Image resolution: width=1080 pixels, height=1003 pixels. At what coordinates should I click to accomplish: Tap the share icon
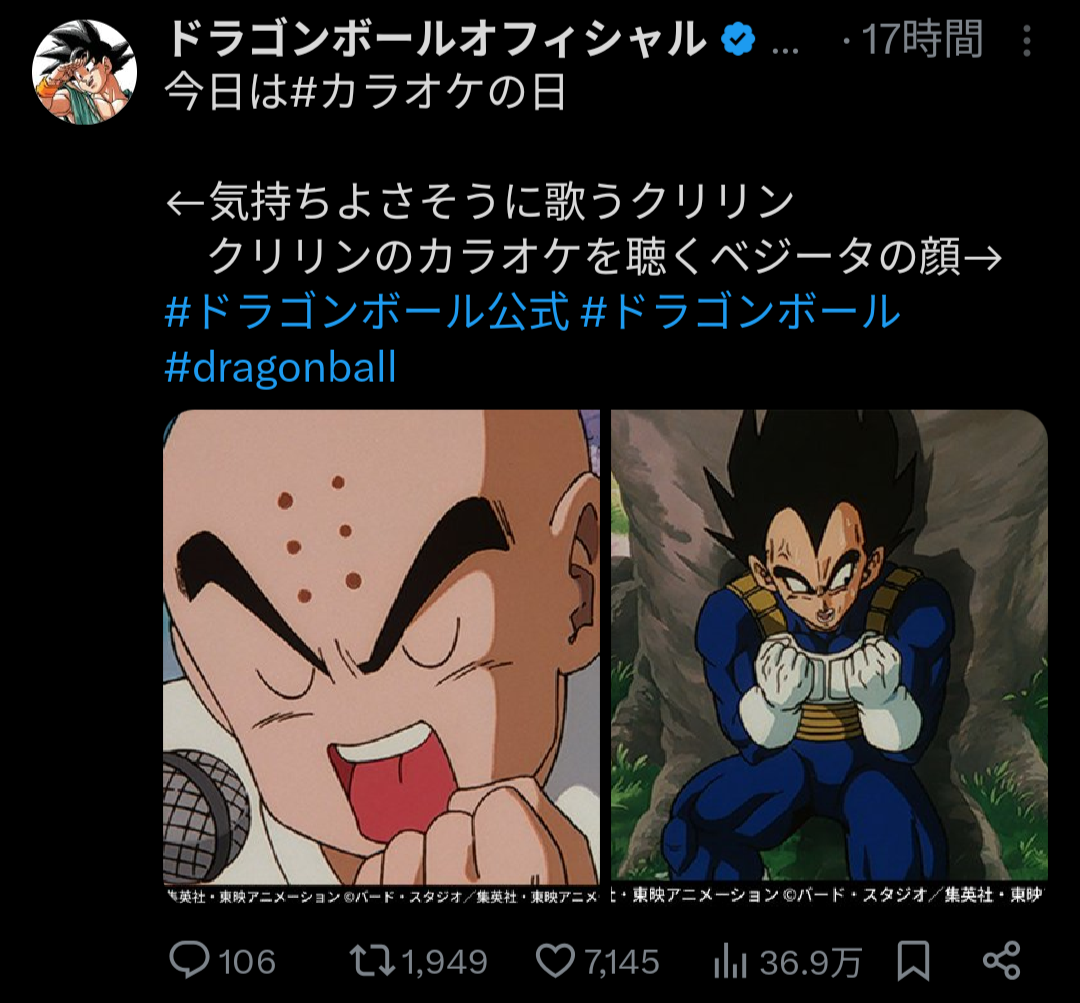point(1000,961)
